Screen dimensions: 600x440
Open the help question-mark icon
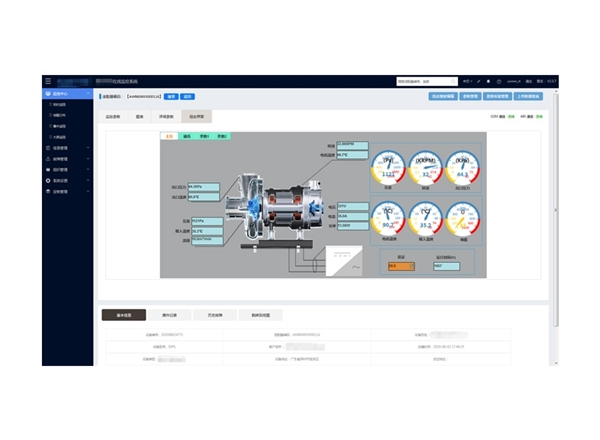[499, 81]
